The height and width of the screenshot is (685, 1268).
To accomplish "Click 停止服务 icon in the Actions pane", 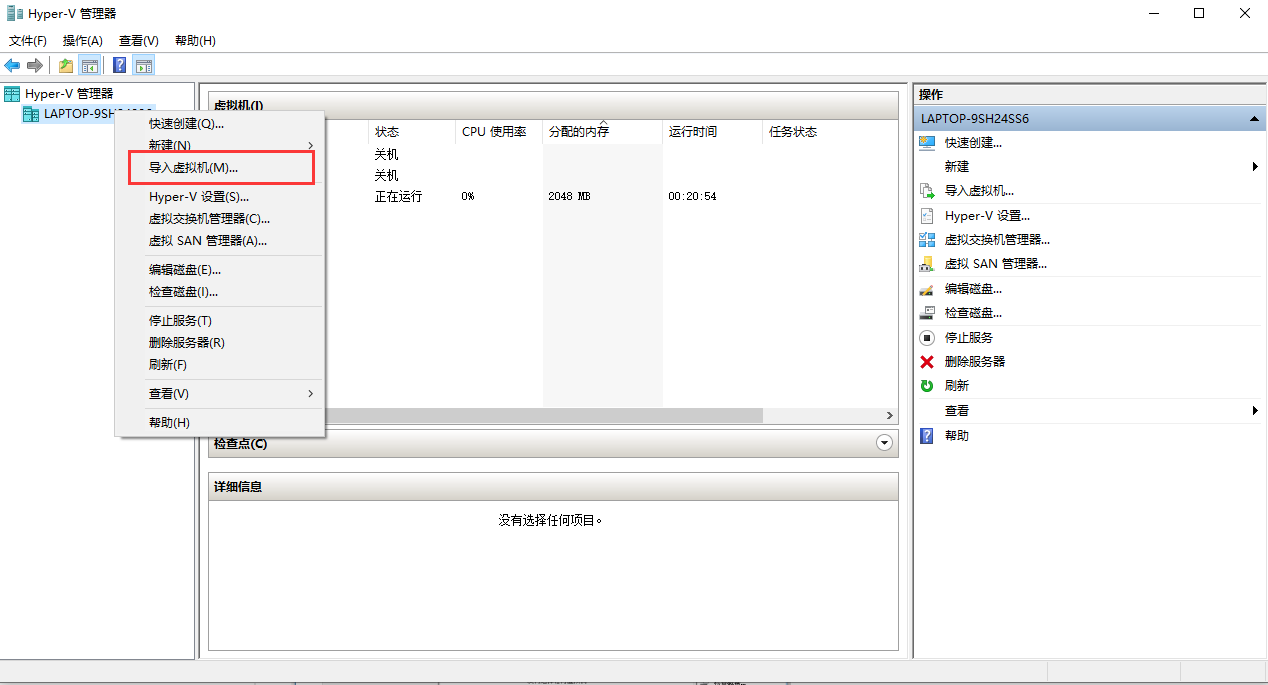I will [x=927, y=338].
